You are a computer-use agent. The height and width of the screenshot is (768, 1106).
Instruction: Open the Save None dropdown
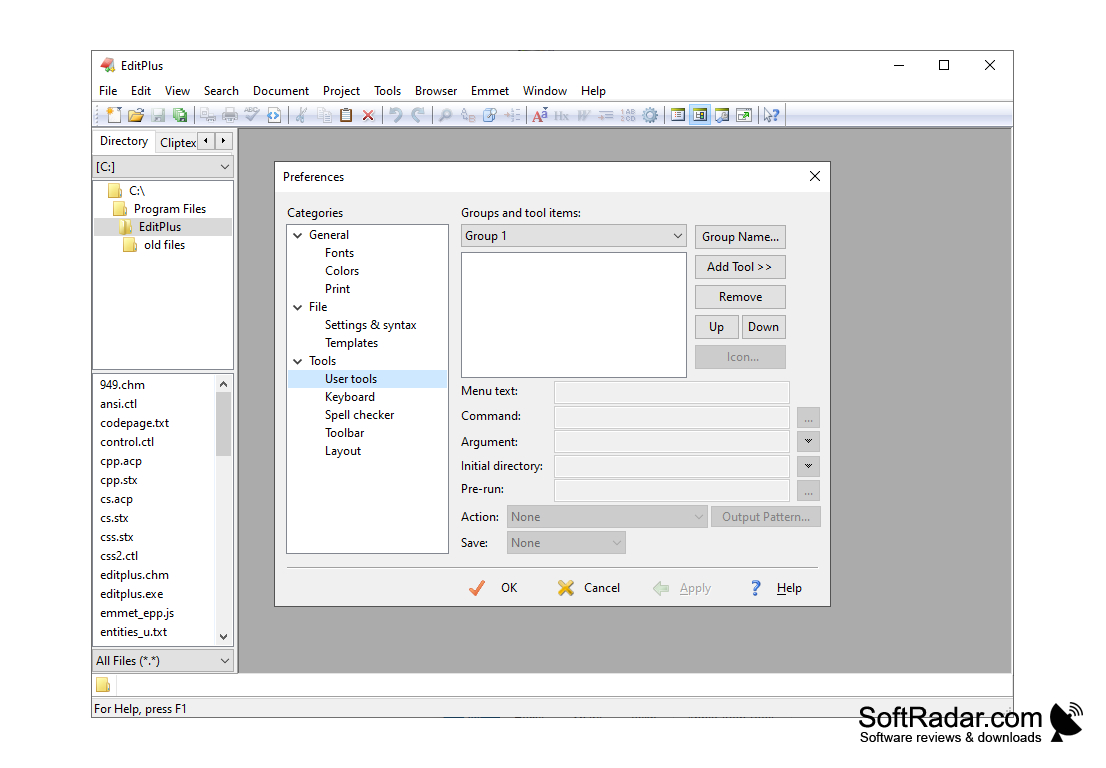566,543
